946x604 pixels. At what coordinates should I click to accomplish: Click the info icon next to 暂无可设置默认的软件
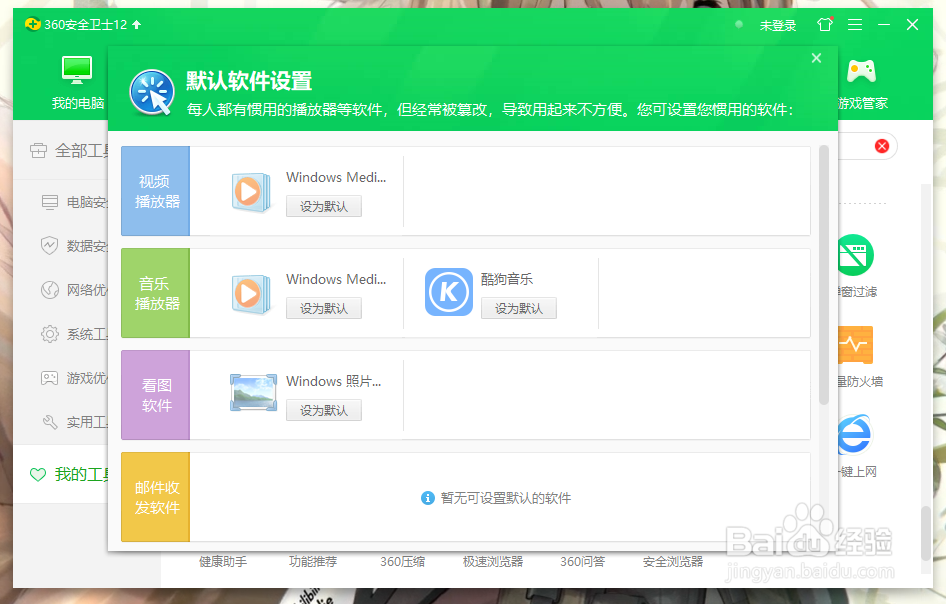pos(427,498)
